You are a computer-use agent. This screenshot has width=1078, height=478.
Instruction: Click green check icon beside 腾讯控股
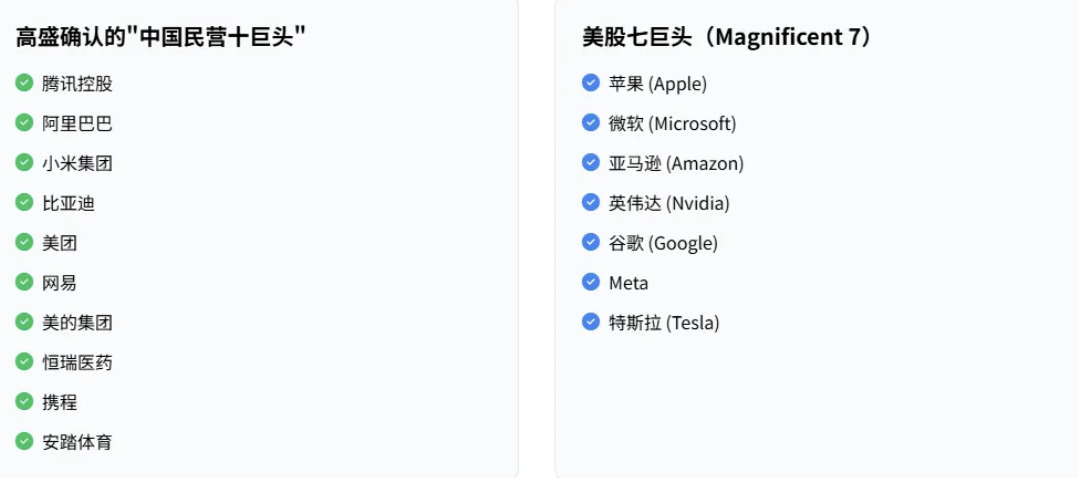24,83
